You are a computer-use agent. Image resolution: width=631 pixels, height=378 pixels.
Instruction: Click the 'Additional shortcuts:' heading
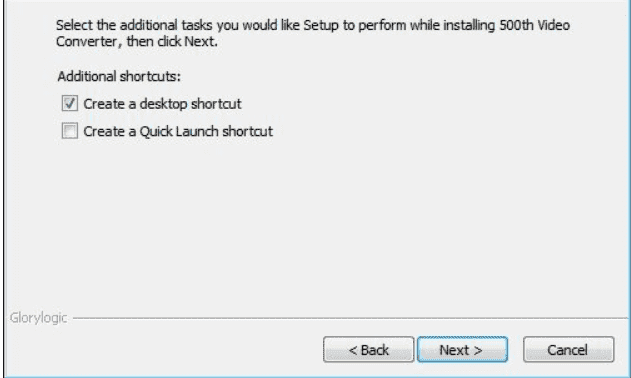pyautogui.click(x=119, y=76)
